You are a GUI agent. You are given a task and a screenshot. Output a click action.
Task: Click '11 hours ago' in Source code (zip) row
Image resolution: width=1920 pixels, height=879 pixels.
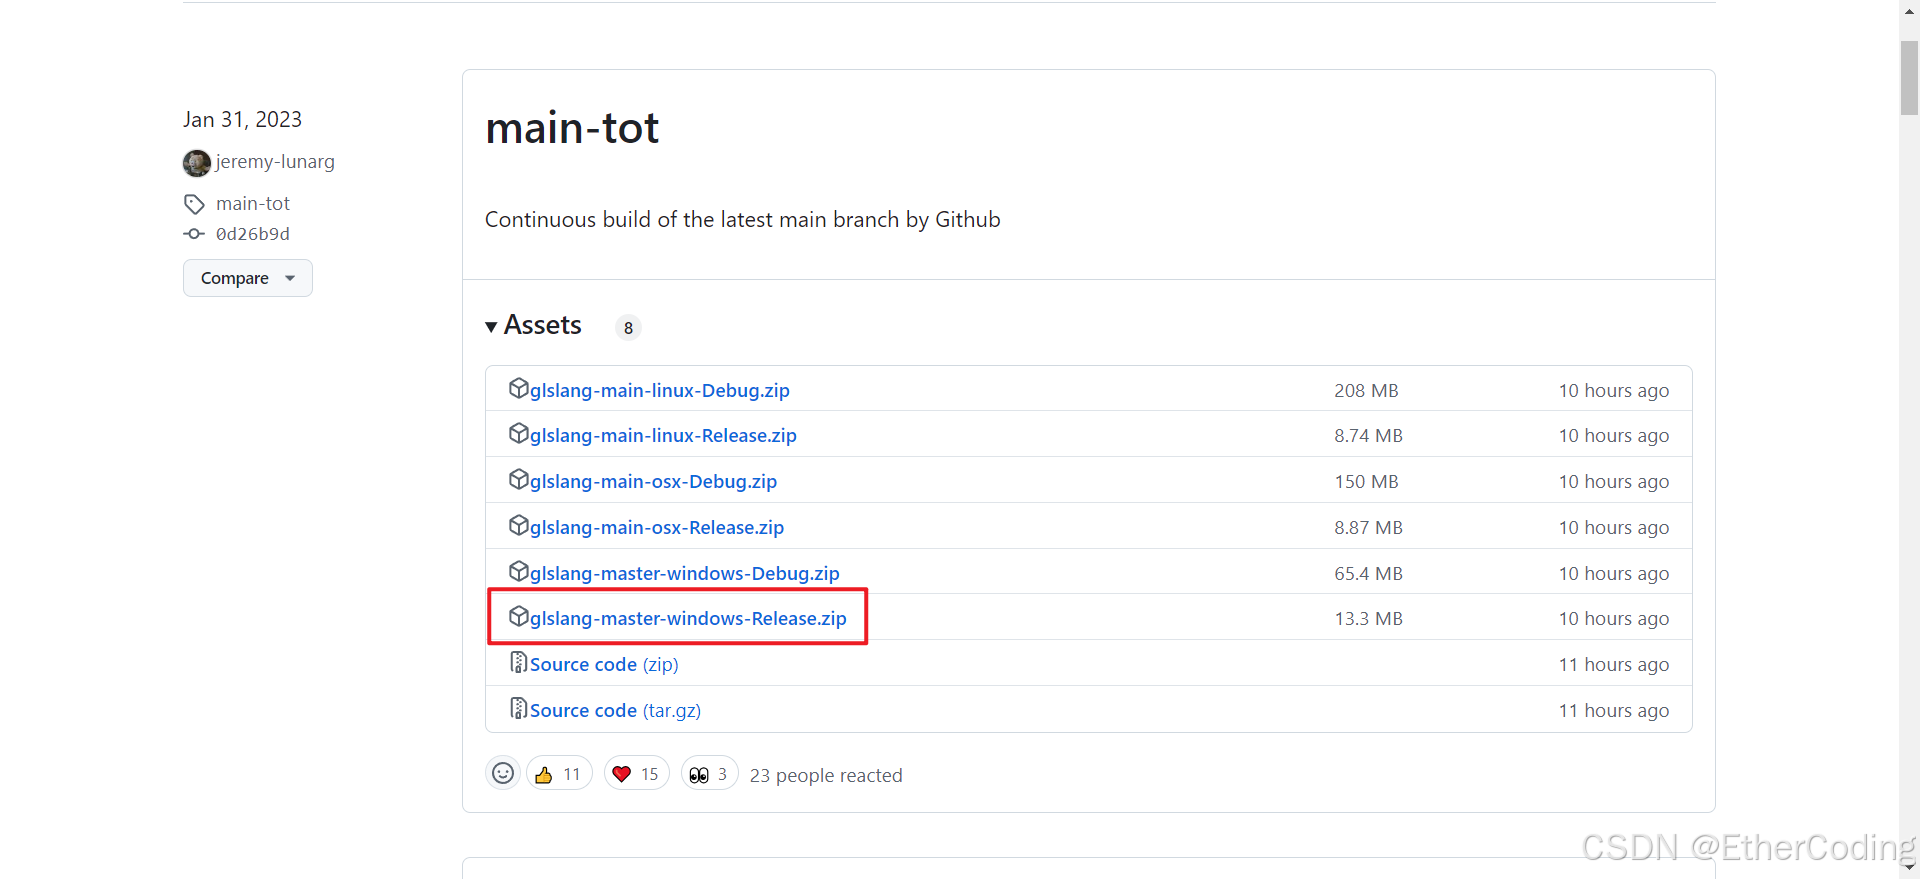point(1613,665)
